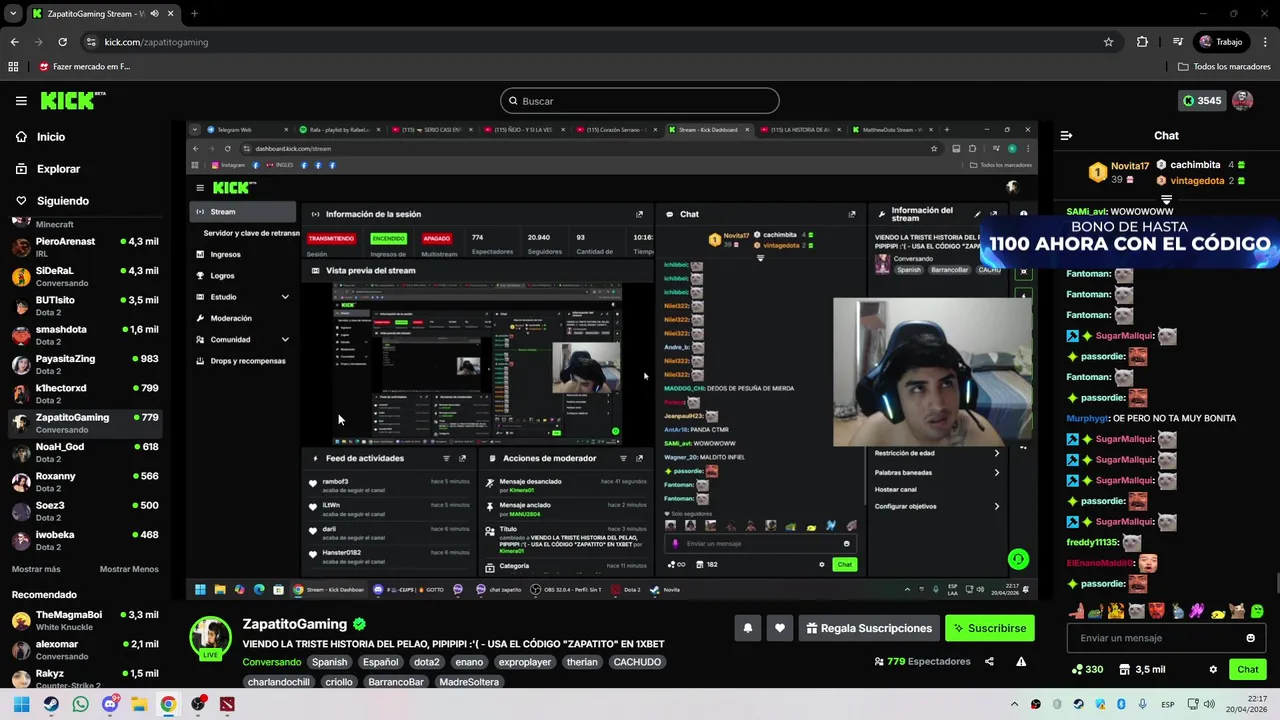The height and width of the screenshot is (720, 1280).
Task: Open the BUTIsito channel in sidebar
Action: tap(86, 305)
